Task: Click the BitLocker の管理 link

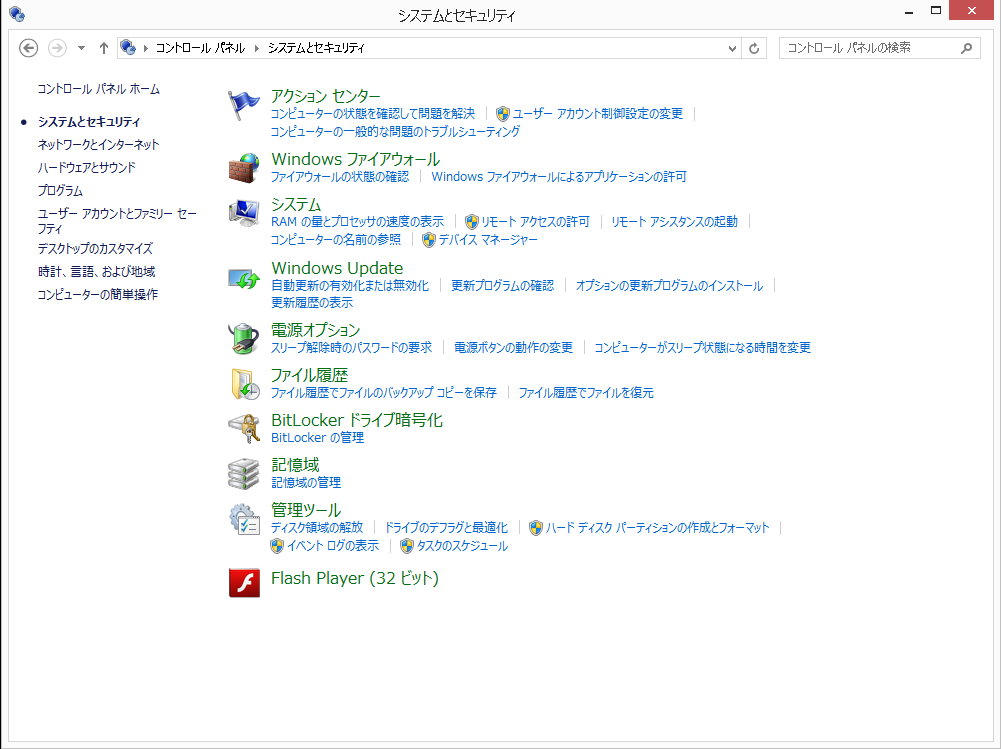Action: pos(317,438)
